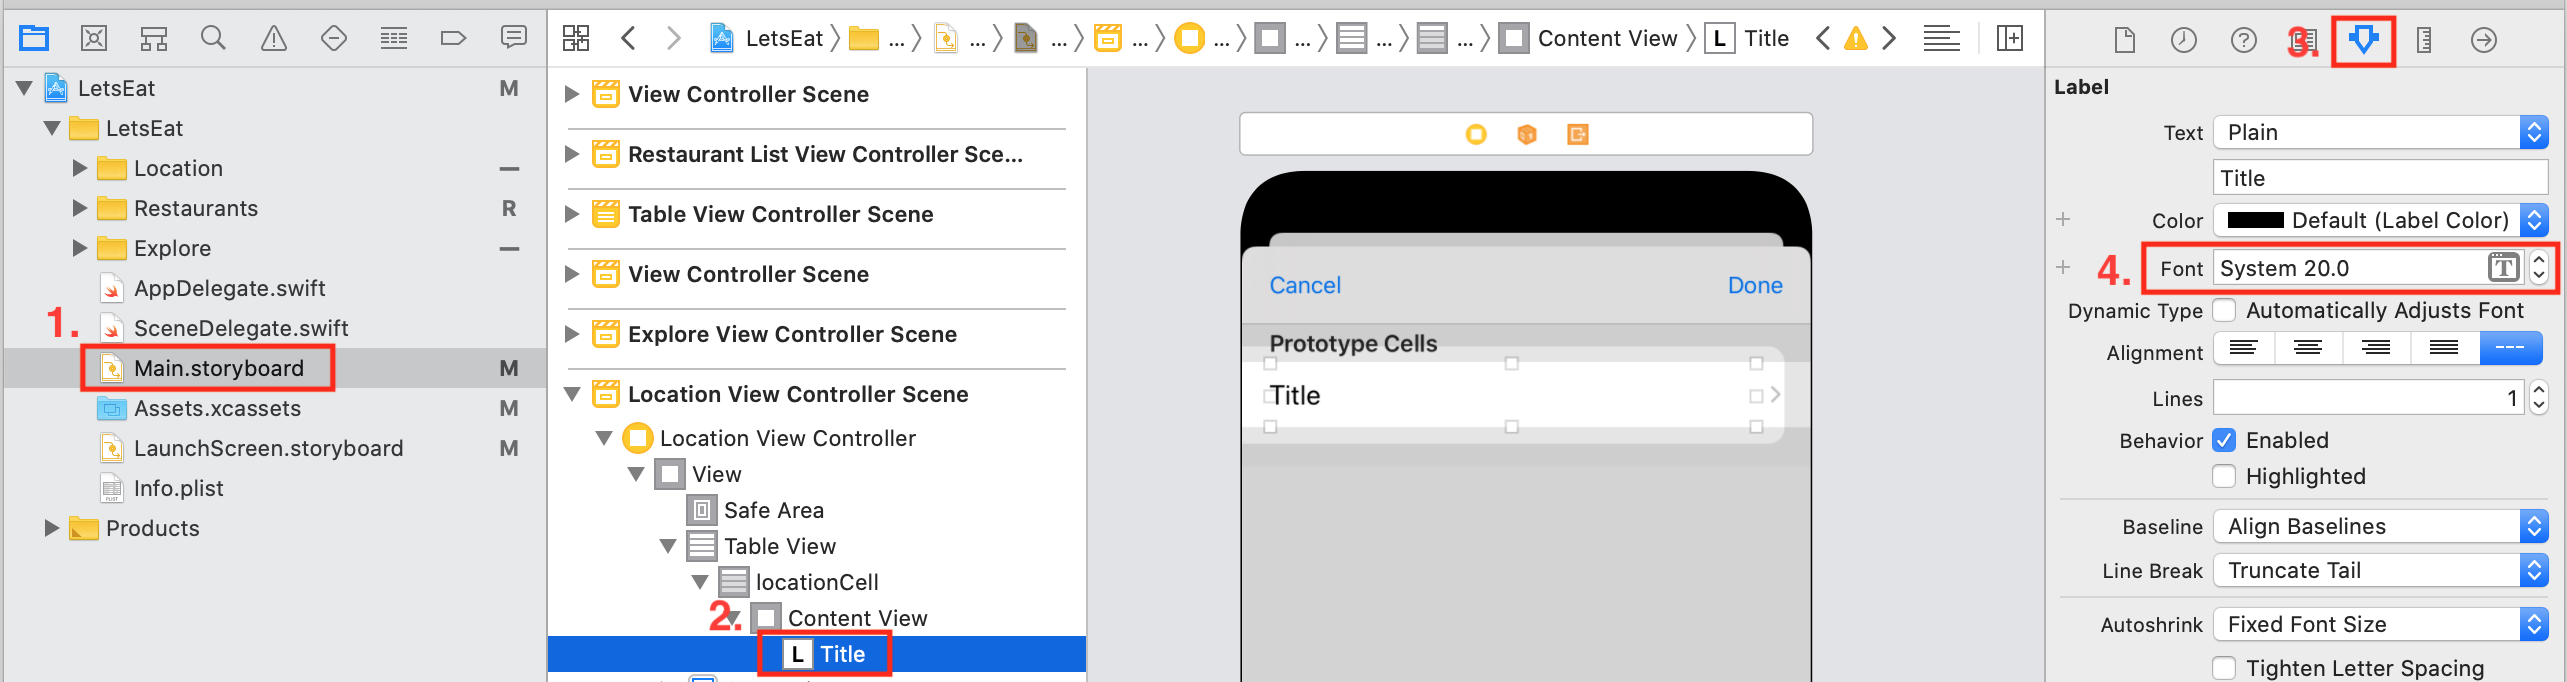Set text alignment to right
Screen dimensions: 2567x682
(2376, 348)
